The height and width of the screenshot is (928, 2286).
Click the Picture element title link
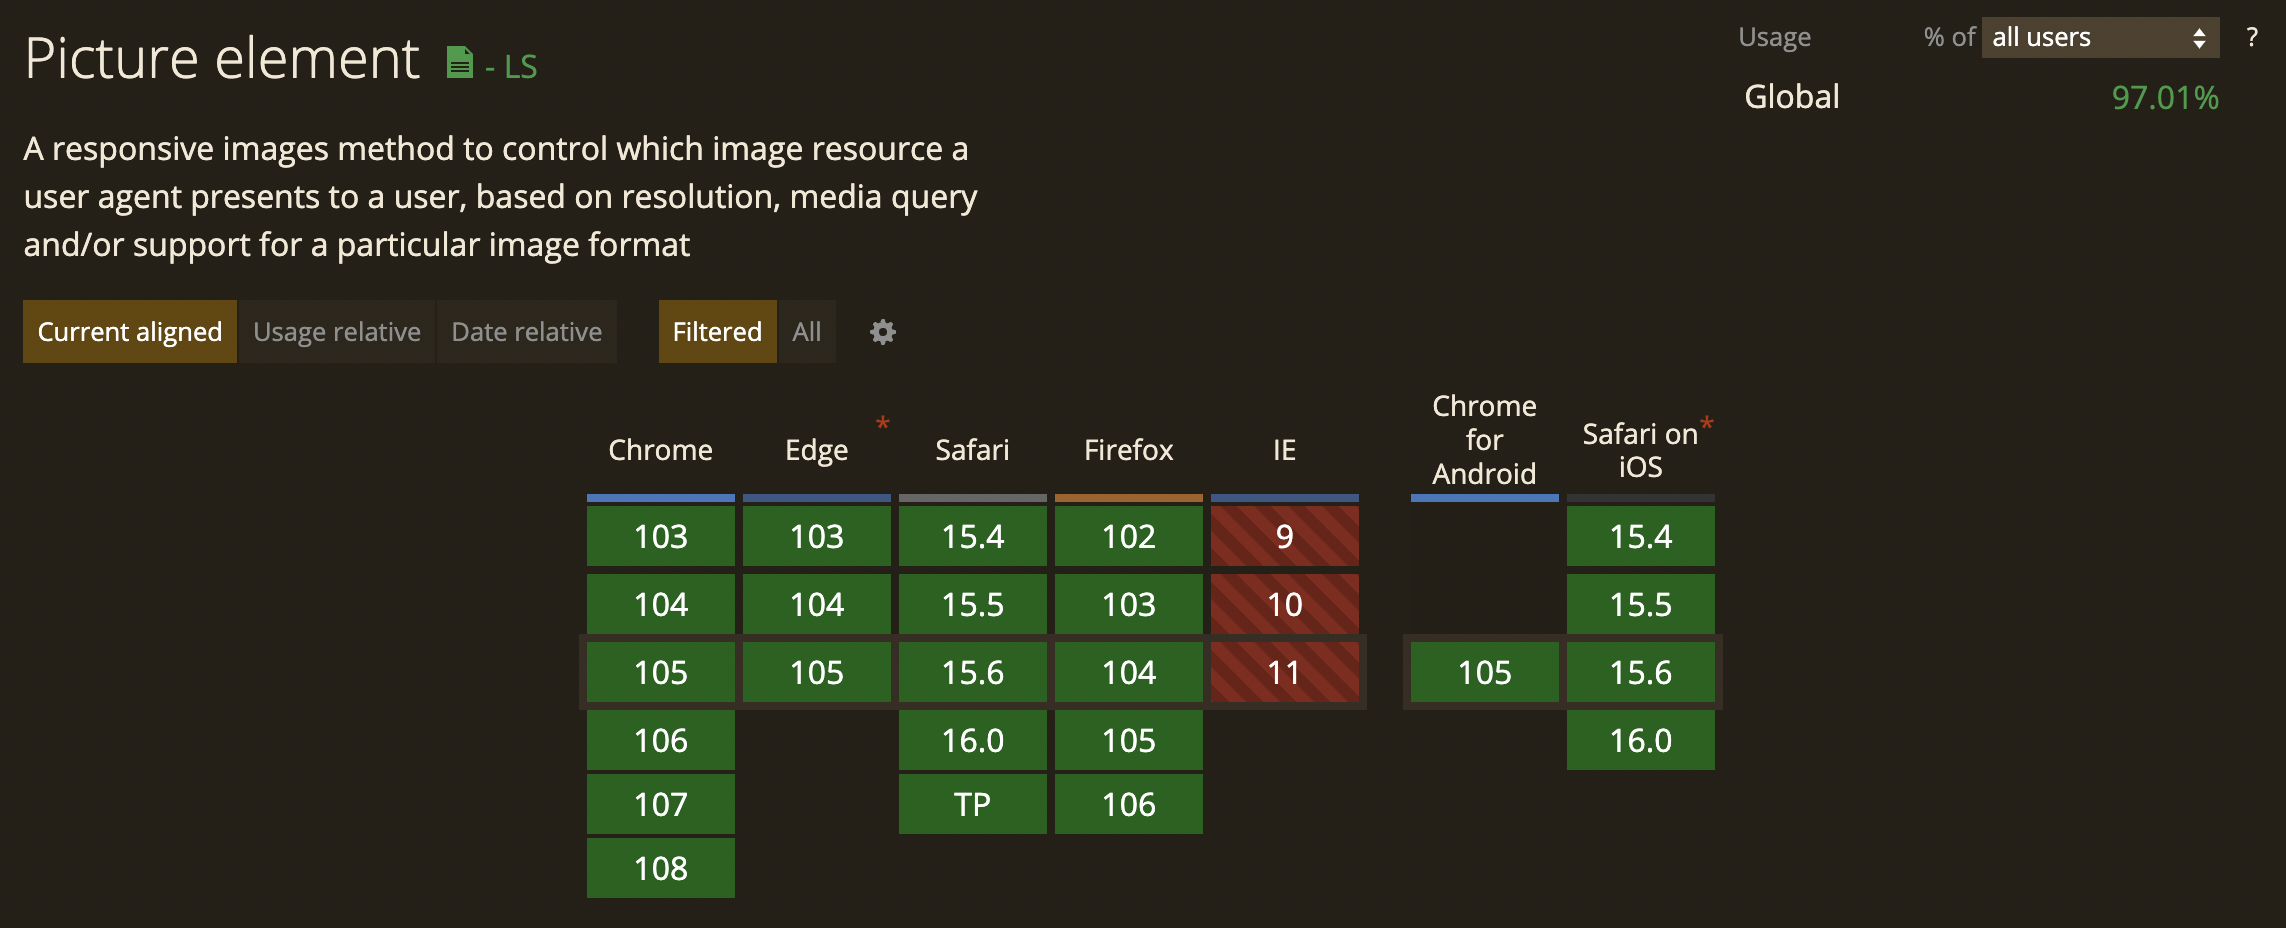click(x=222, y=59)
